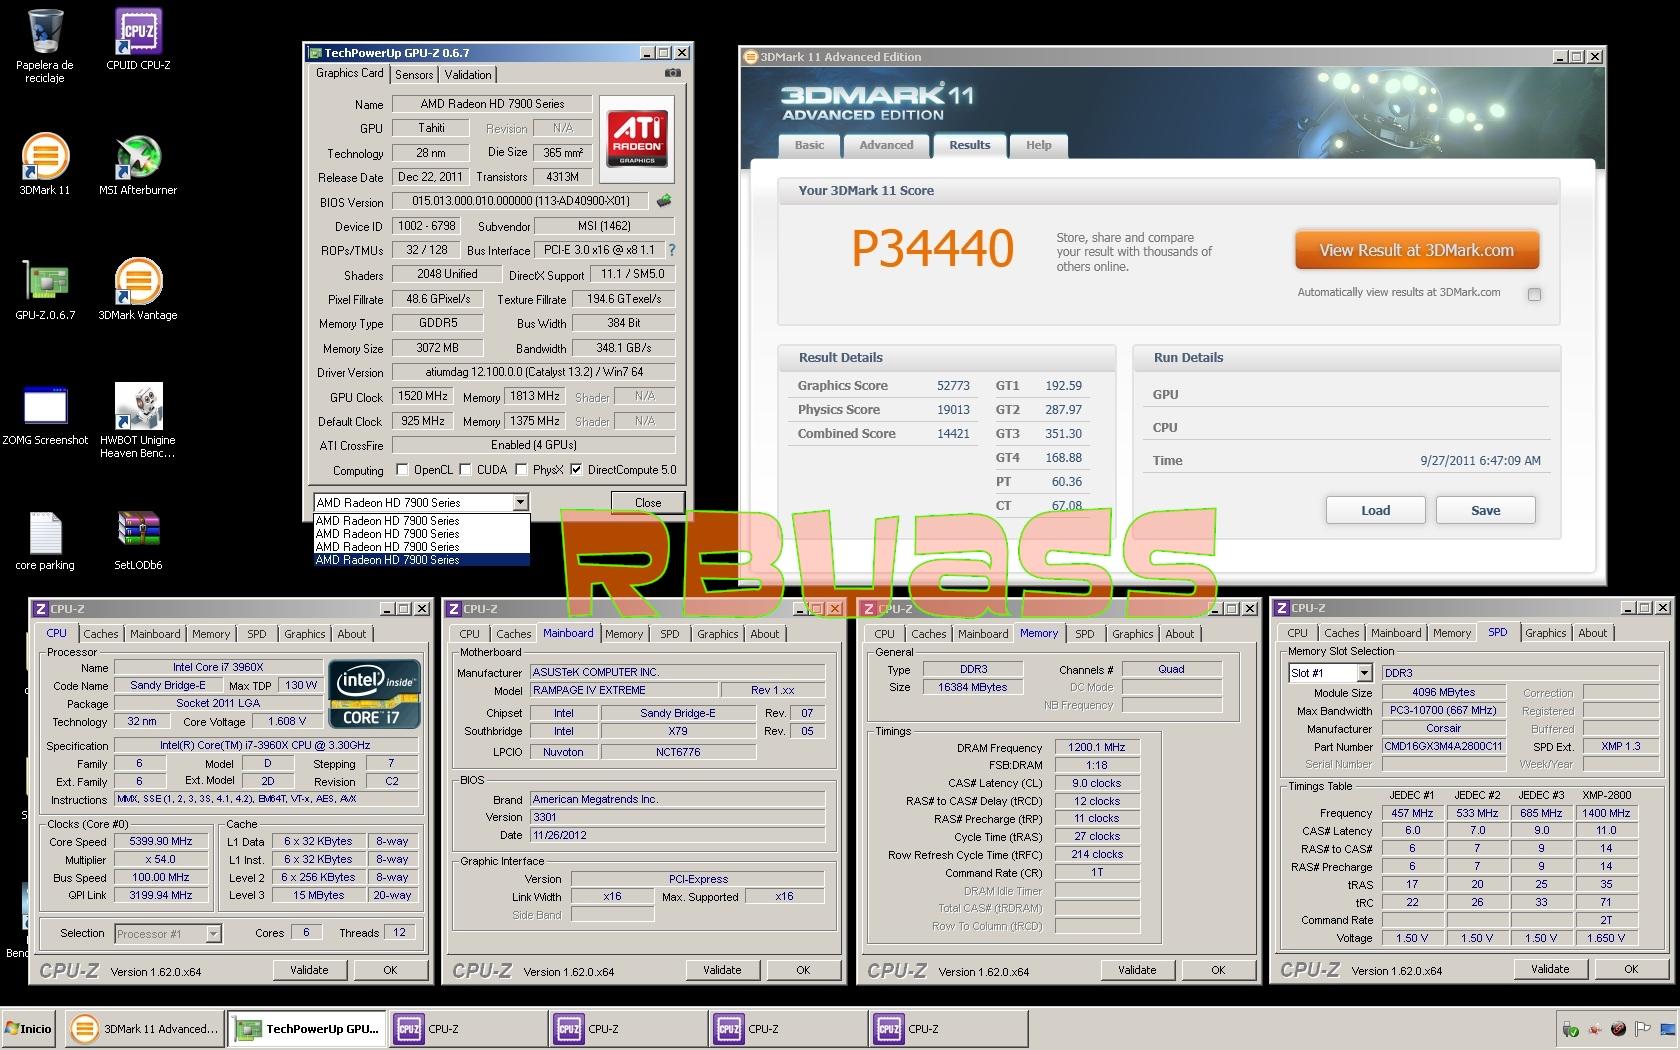Viewport: 1680px width, 1050px height.
Task: Click the Intel Core i7 logo in CPU-Z
Action: 375,692
